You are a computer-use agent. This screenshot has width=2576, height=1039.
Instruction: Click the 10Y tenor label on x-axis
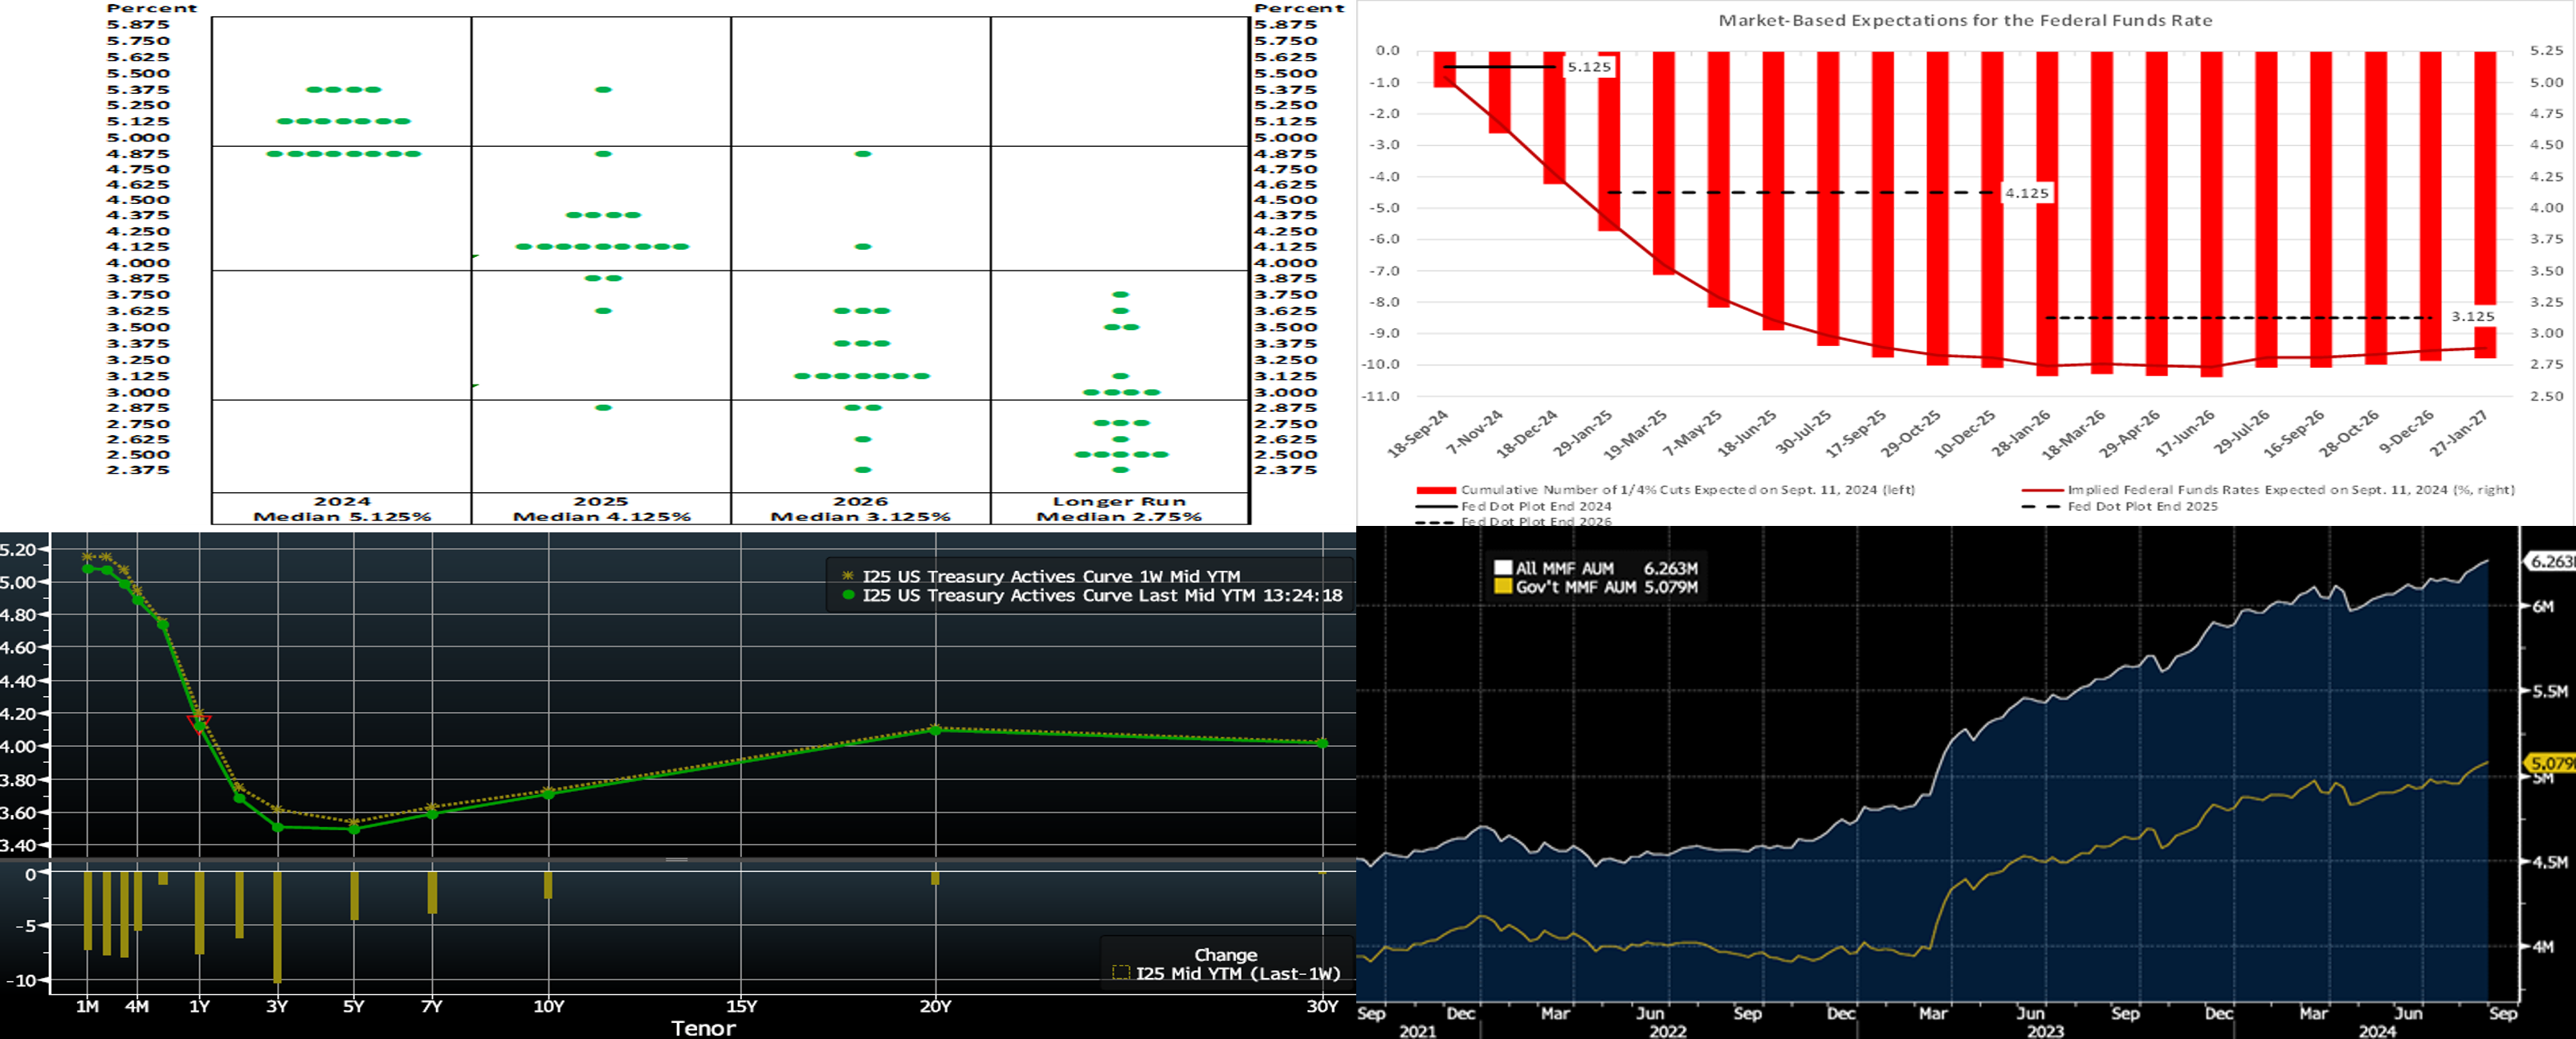548,1007
